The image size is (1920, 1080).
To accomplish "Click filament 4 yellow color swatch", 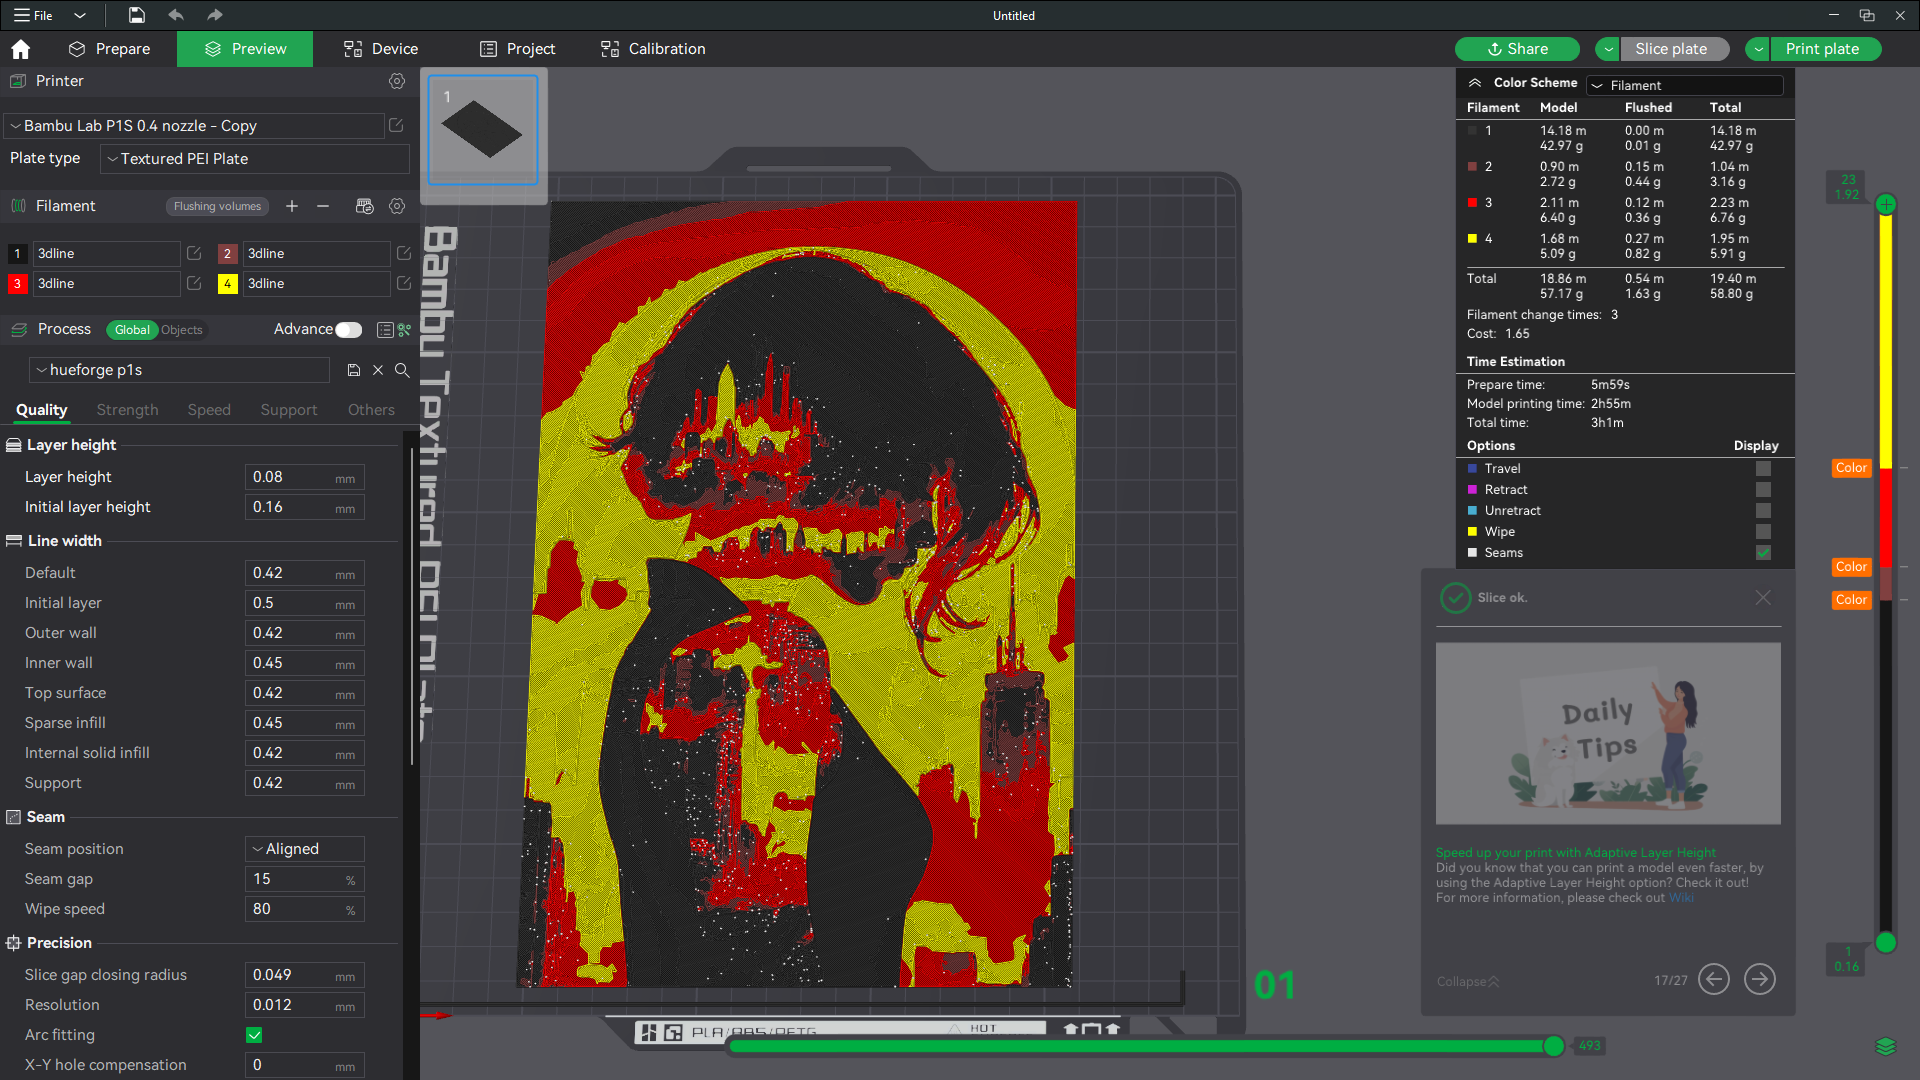I will click(227, 284).
